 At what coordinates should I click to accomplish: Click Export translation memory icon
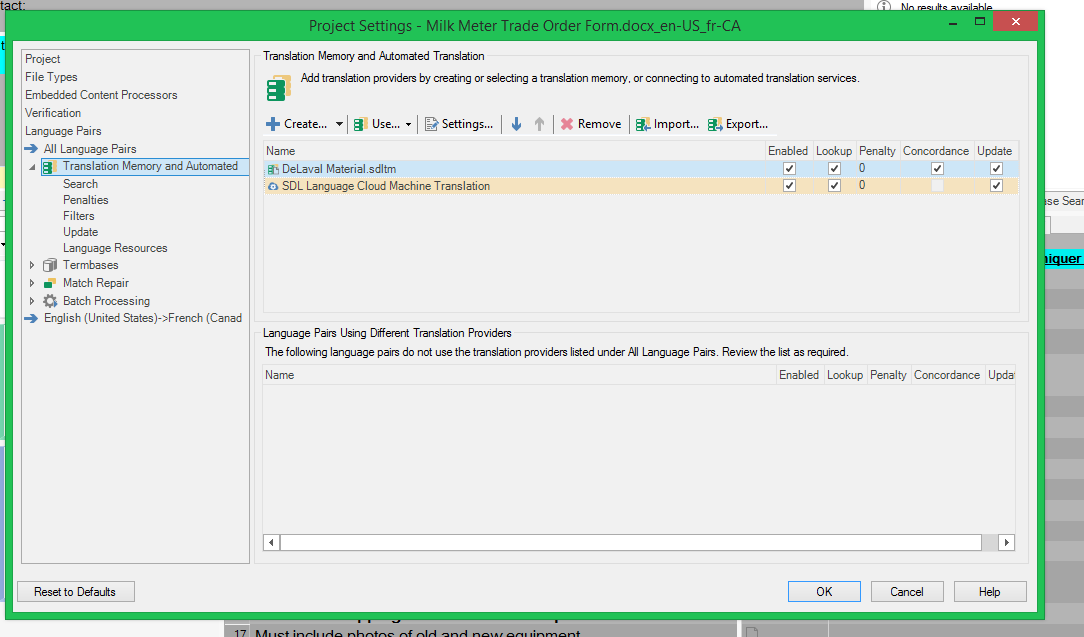tap(715, 124)
